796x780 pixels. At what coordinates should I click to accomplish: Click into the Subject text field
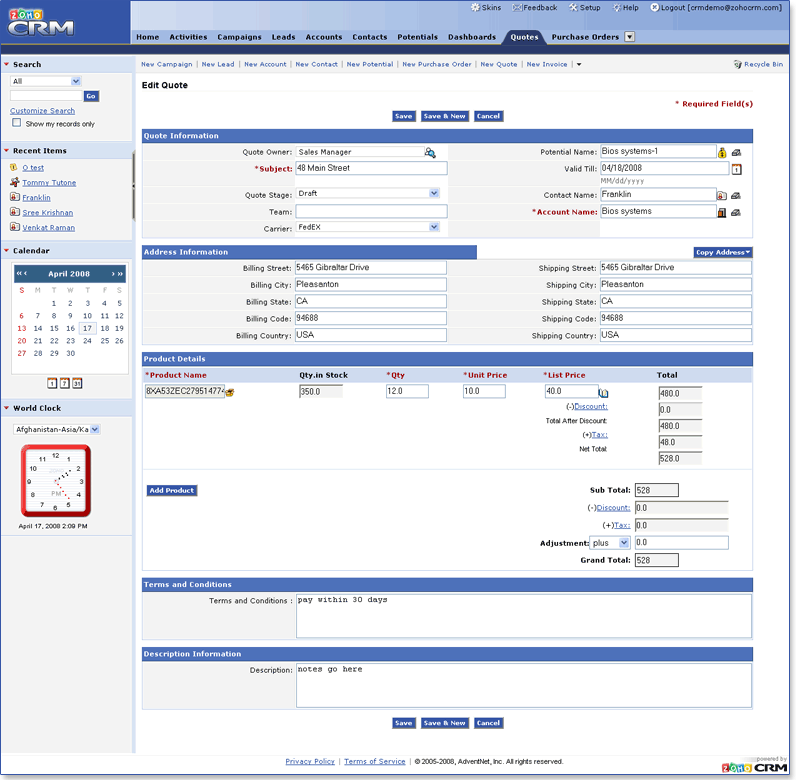pos(371,169)
